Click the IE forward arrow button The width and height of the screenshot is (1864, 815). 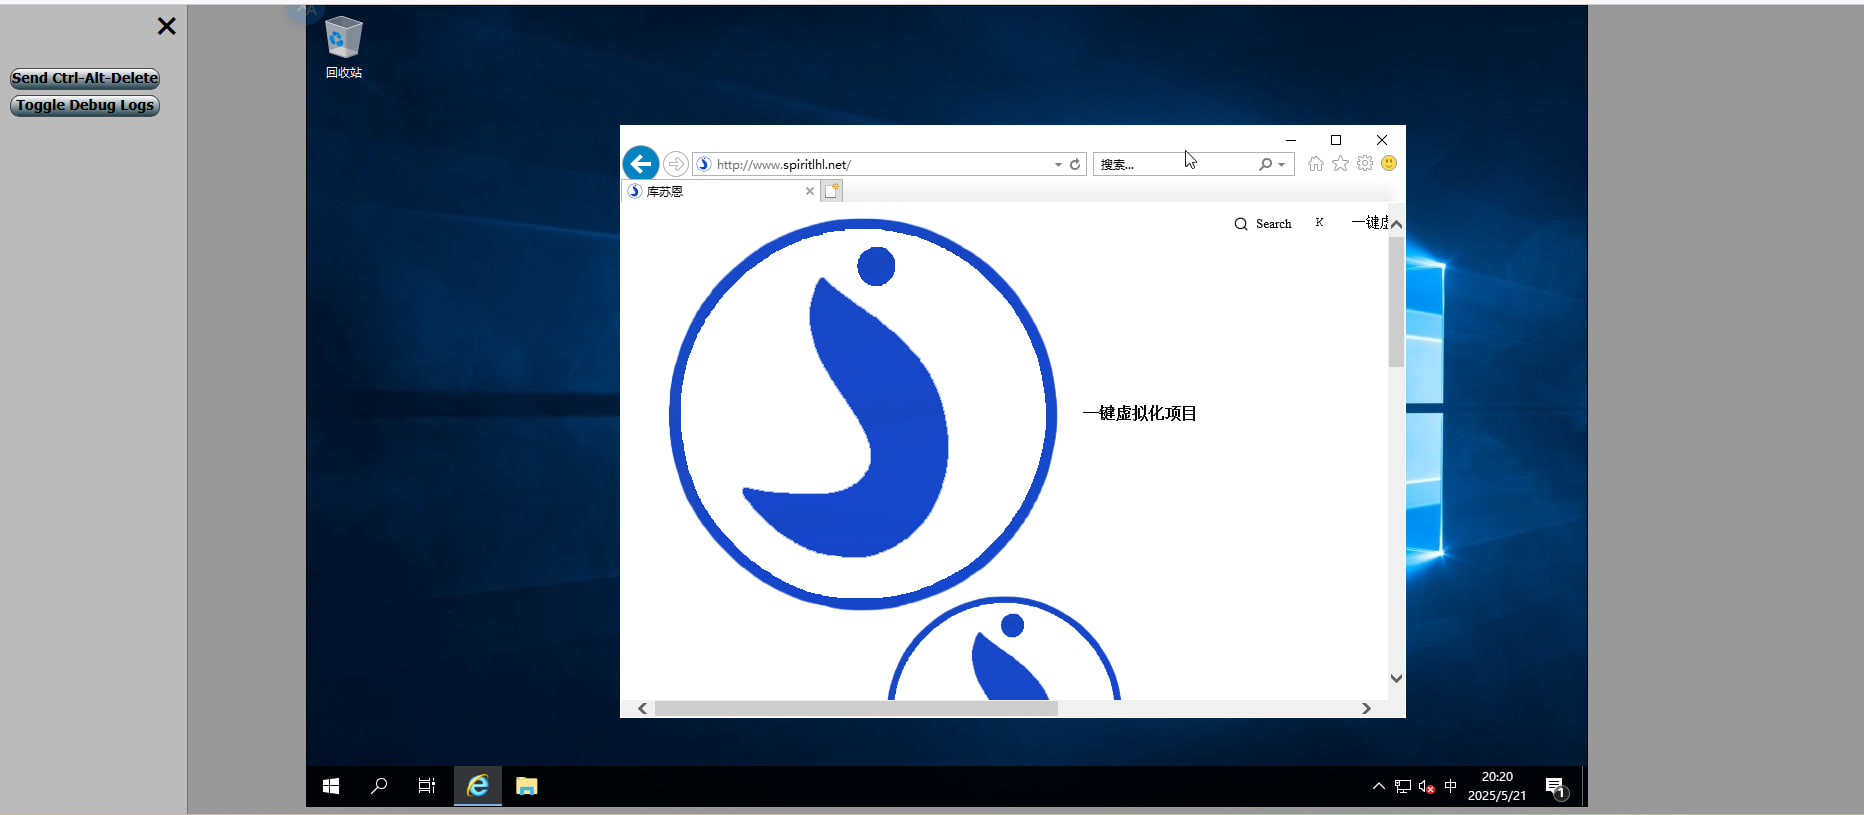point(676,164)
